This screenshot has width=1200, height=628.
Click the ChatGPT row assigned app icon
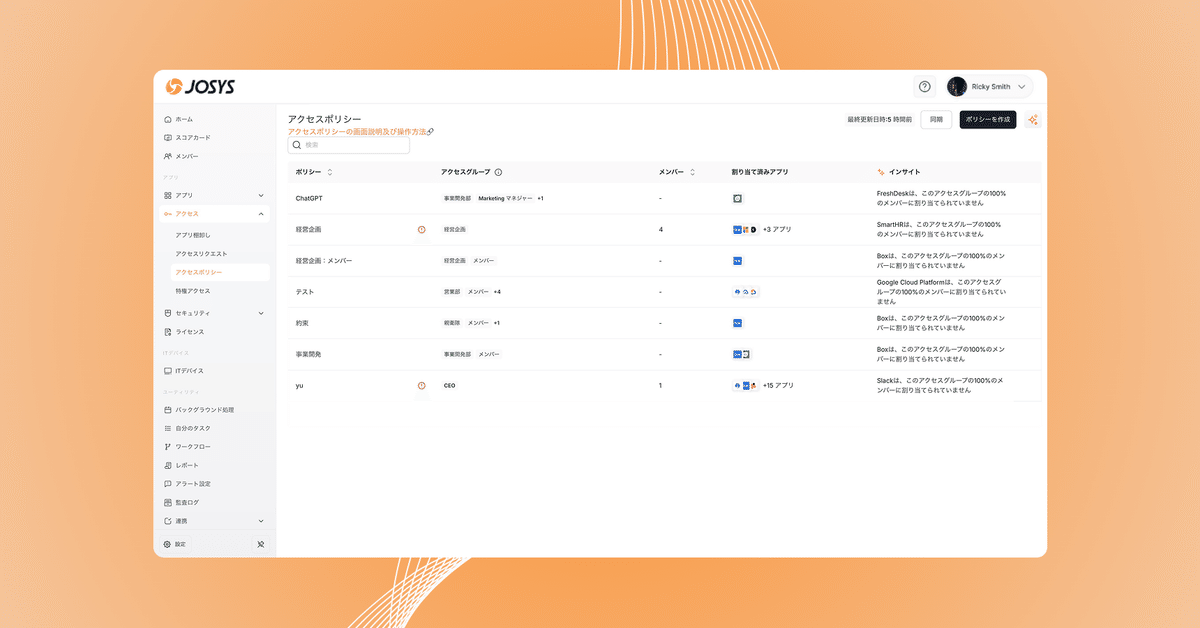click(738, 198)
